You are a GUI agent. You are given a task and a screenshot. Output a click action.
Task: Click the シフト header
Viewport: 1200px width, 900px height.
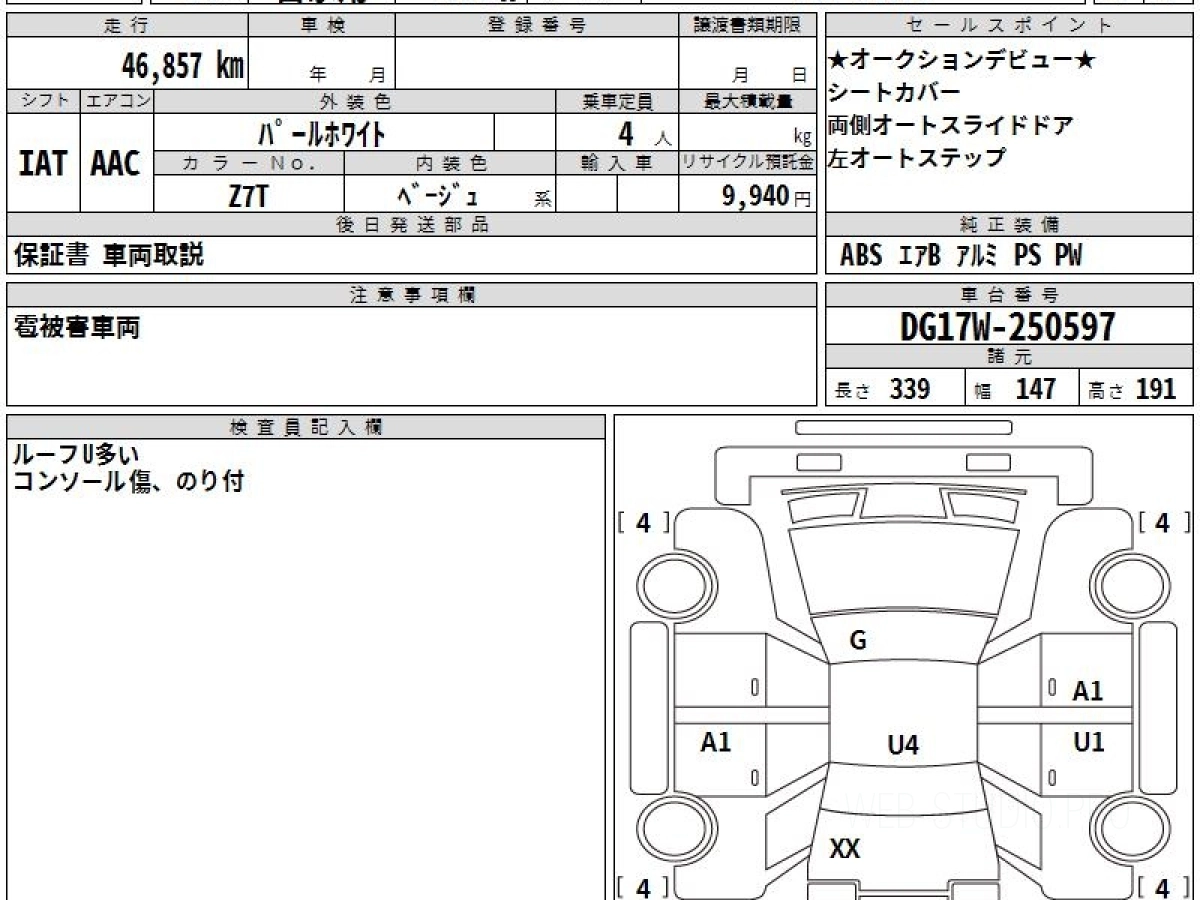point(44,101)
